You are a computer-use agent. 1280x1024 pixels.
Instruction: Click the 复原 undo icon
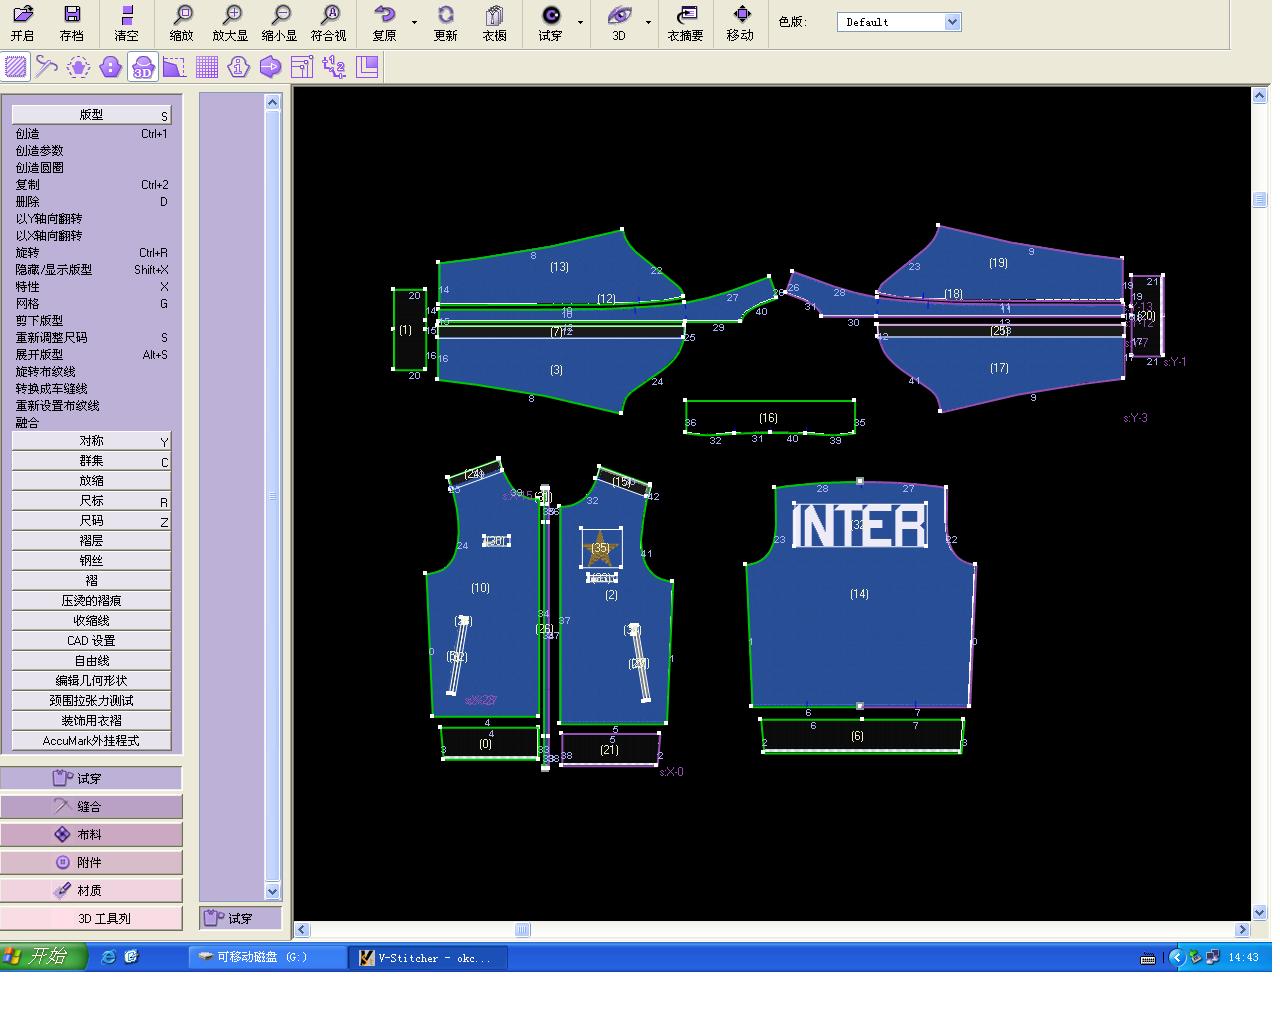point(385,23)
